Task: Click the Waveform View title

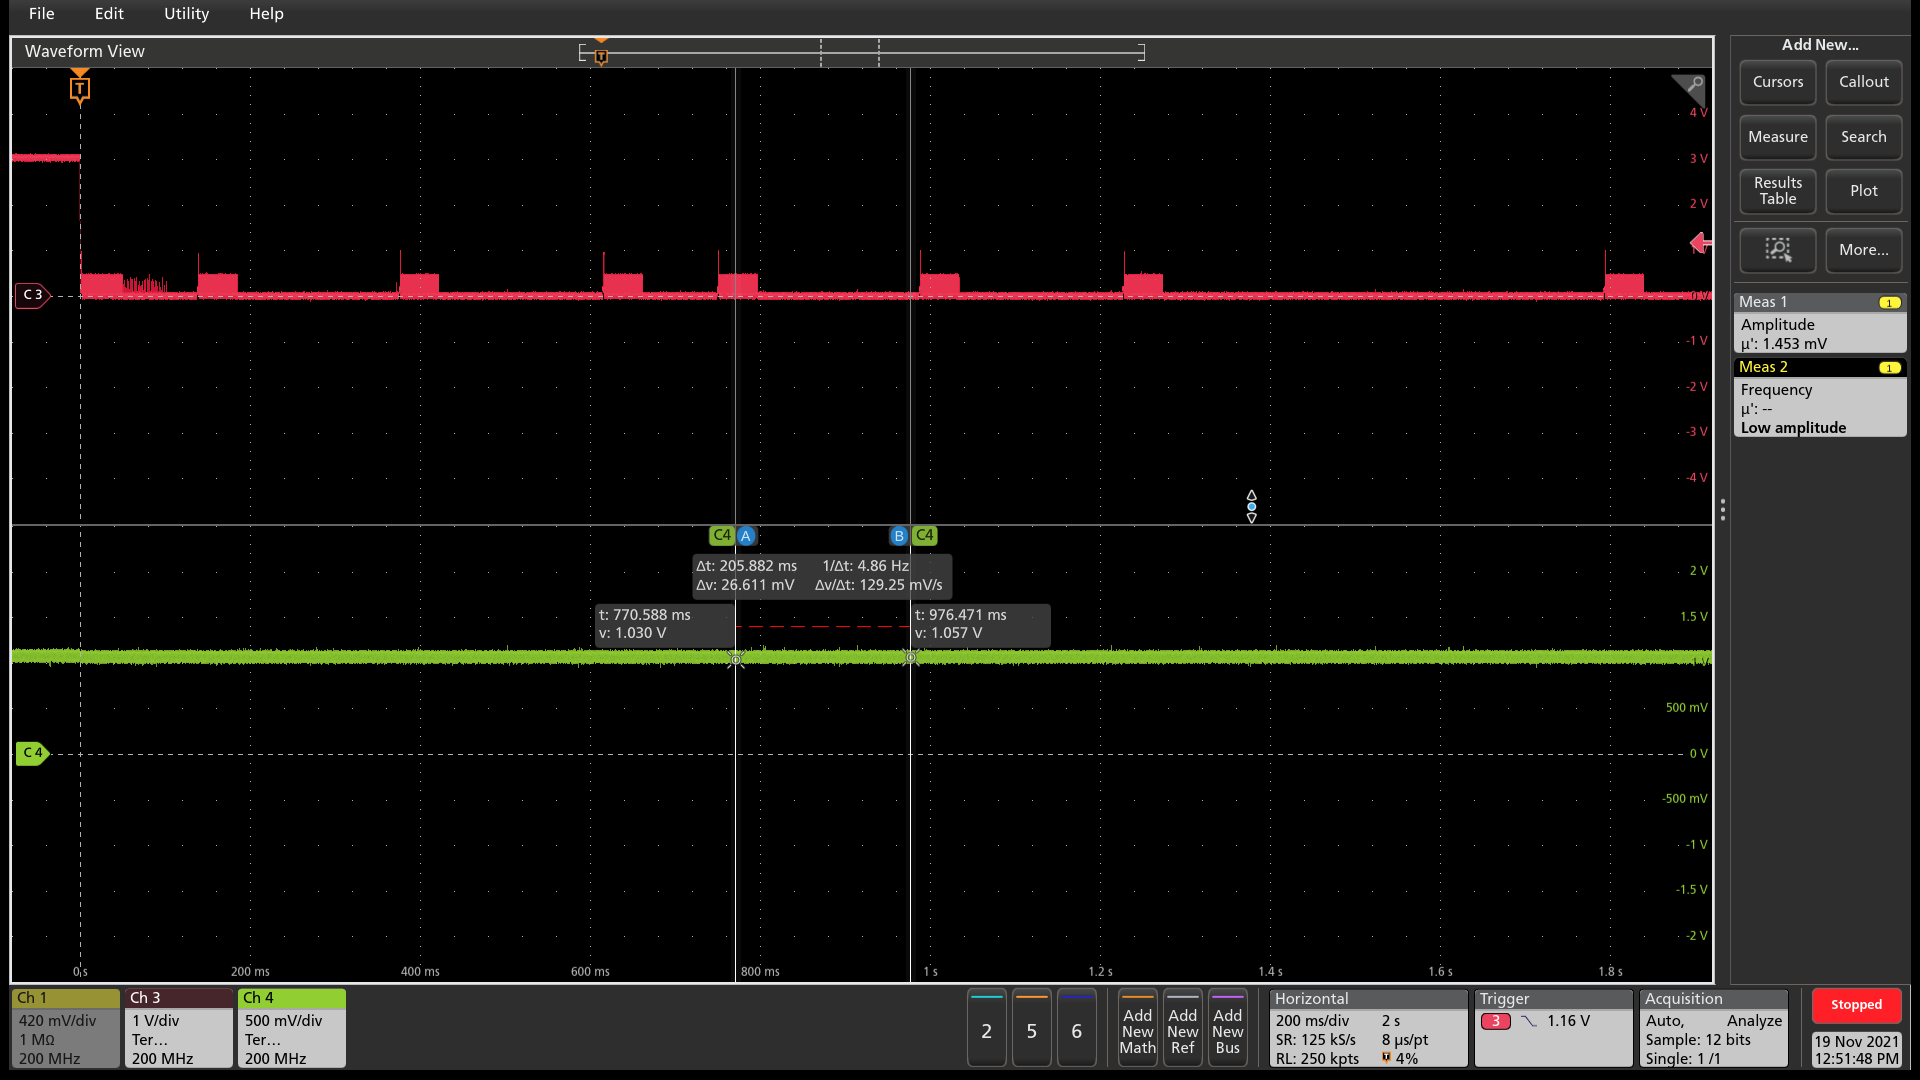Action: coord(85,51)
